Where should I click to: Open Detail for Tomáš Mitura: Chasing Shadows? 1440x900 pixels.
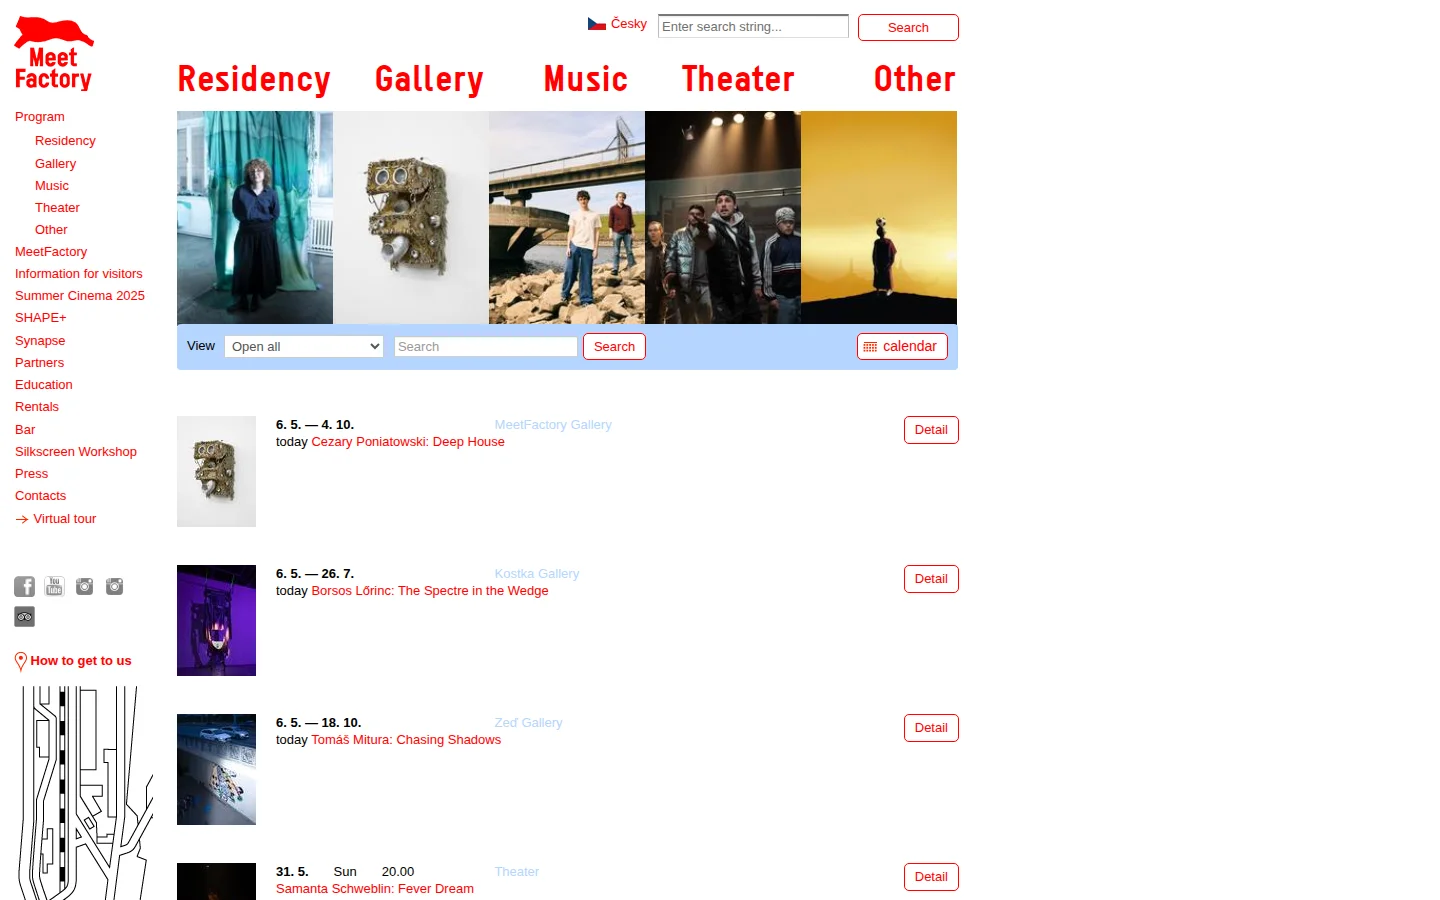tap(931, 728)
